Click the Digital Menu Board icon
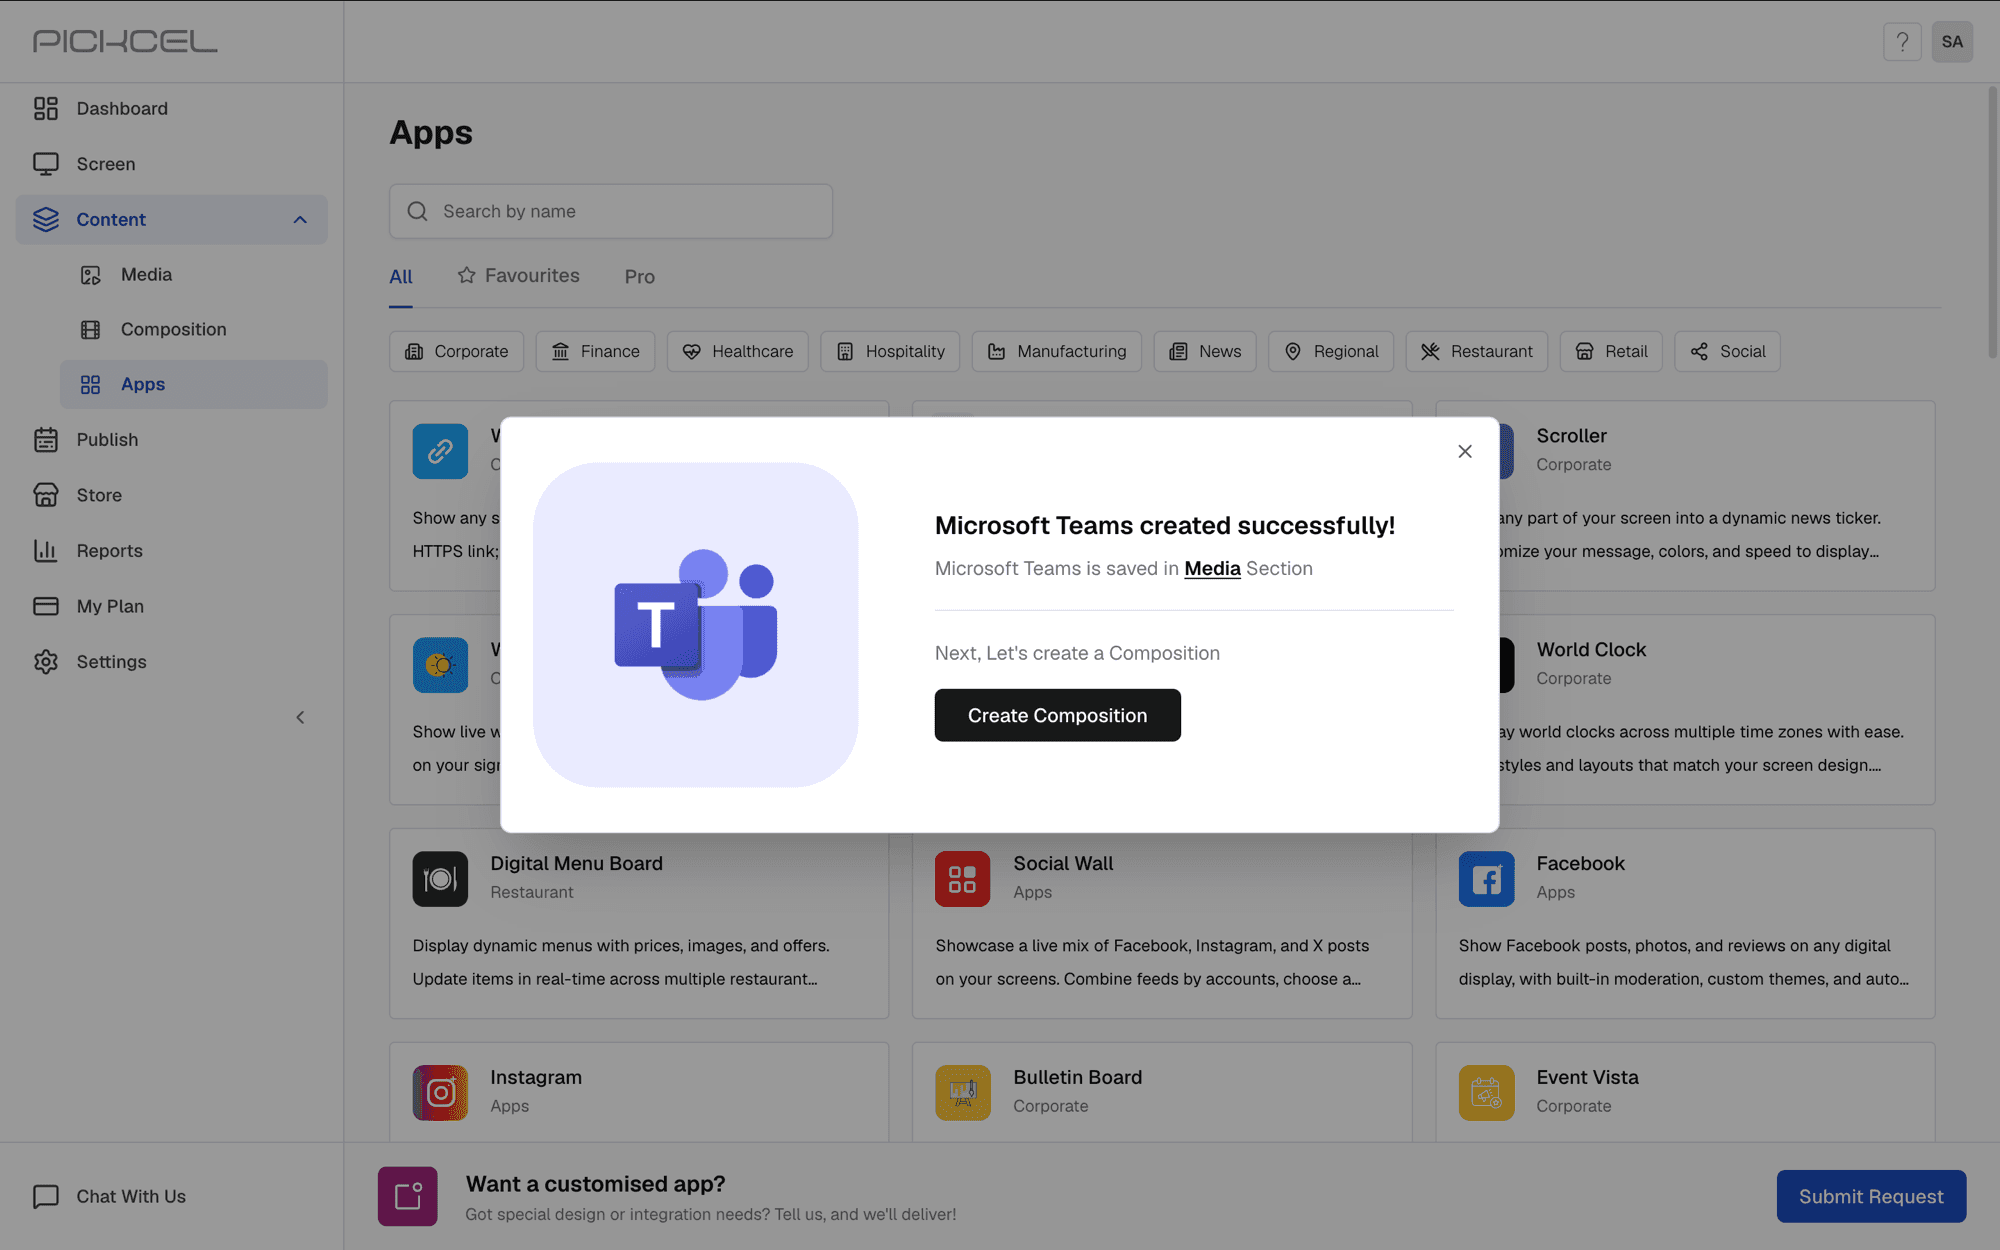The image size is (2000, 1250). click(x=440, y=878)
